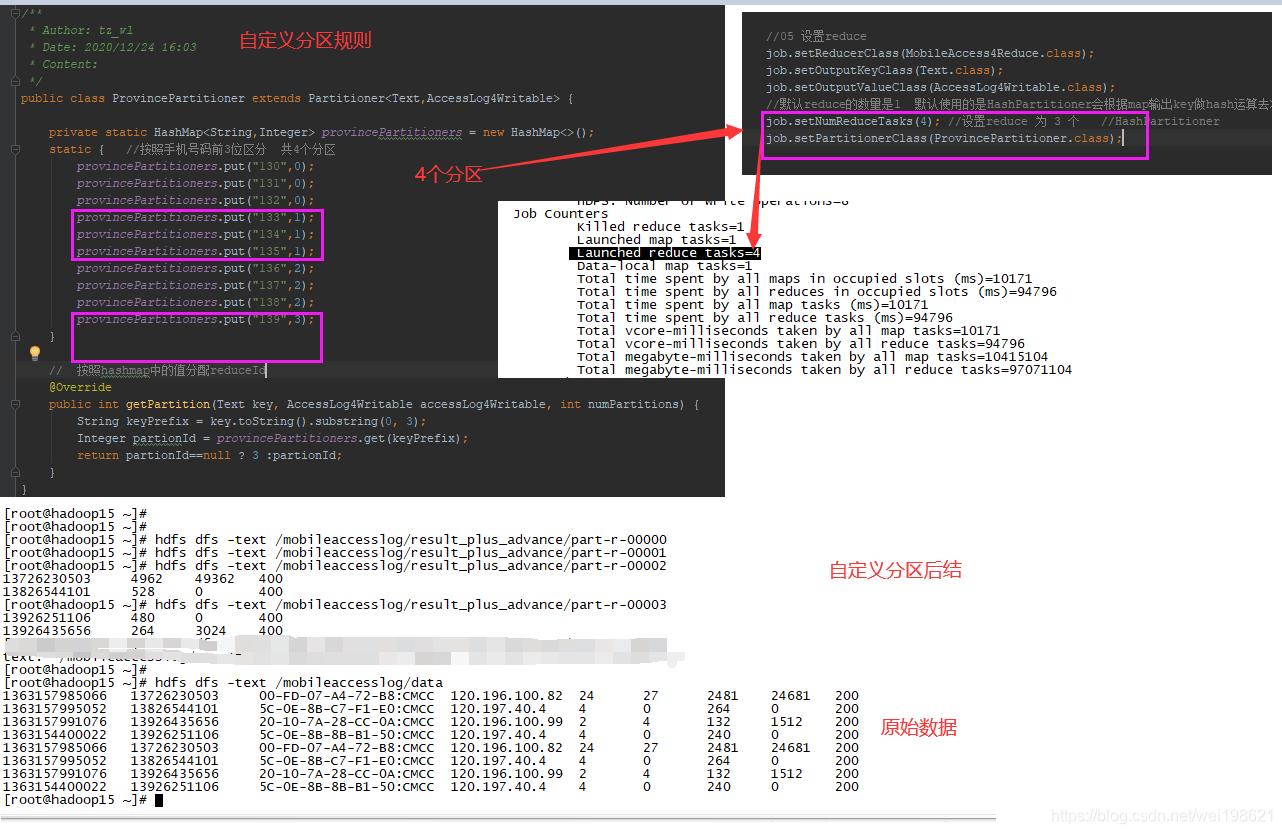This screenshot has width=1282, height=834.
Task: Click the 'Data-local map tasks=1' counter
Action: 664,266
